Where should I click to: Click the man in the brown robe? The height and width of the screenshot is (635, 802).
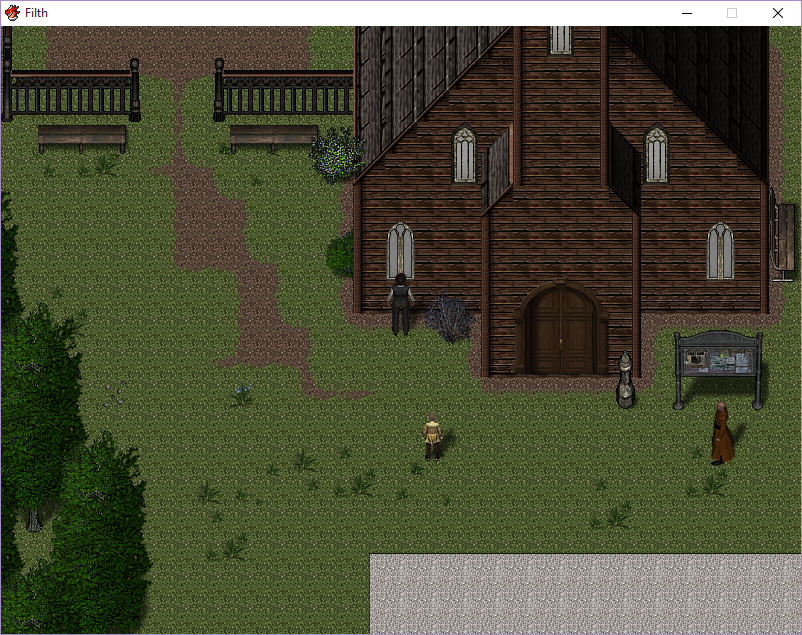[x=722, y=433]
